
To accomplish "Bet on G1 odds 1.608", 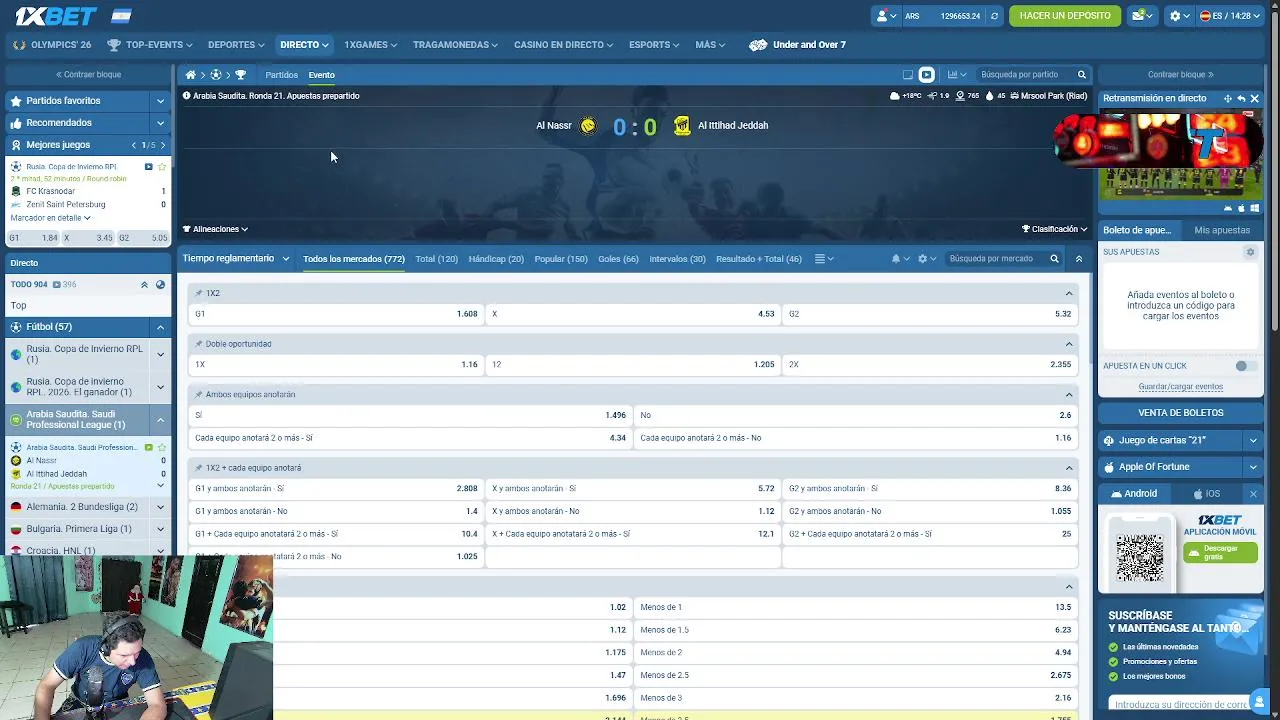I will pyautogui.click(x=336, y=314).
